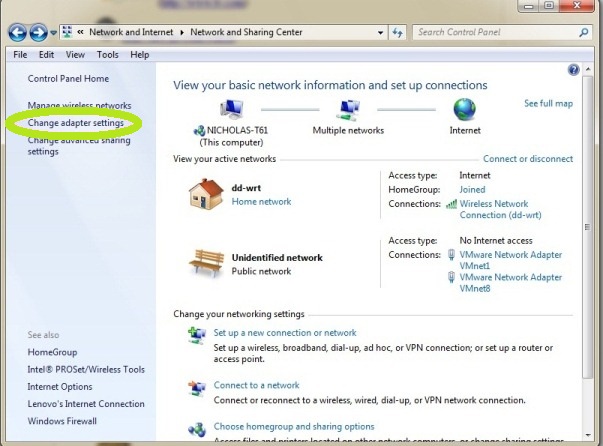Click the dd-wrt house network icon
603x446 pixels.
(x=204, y=193)
